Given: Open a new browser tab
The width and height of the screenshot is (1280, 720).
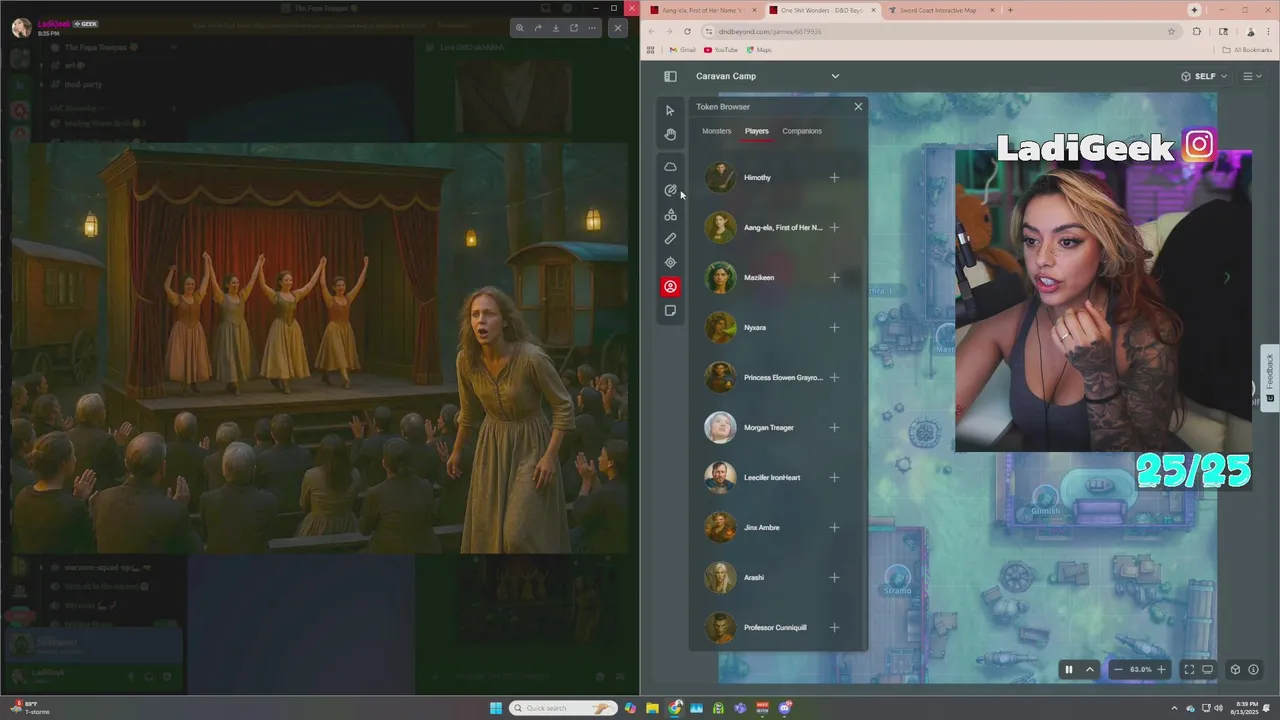Looking at the screenshot, I should click(1010, 10).
